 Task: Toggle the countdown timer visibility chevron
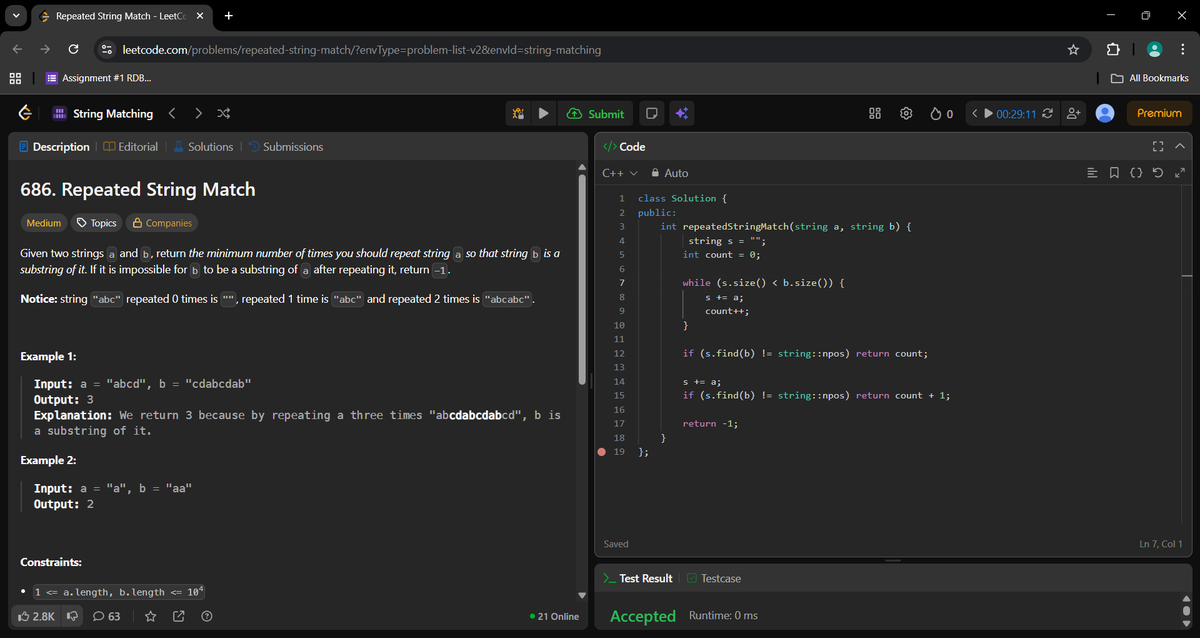(x=975, y=113)
